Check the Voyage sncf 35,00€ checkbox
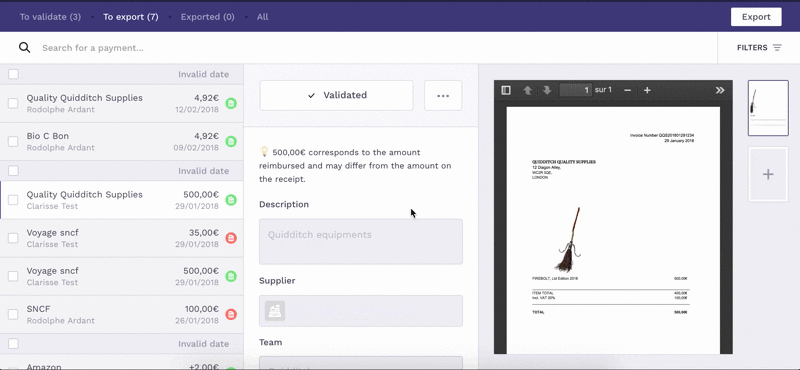 [x=13, y=238]
